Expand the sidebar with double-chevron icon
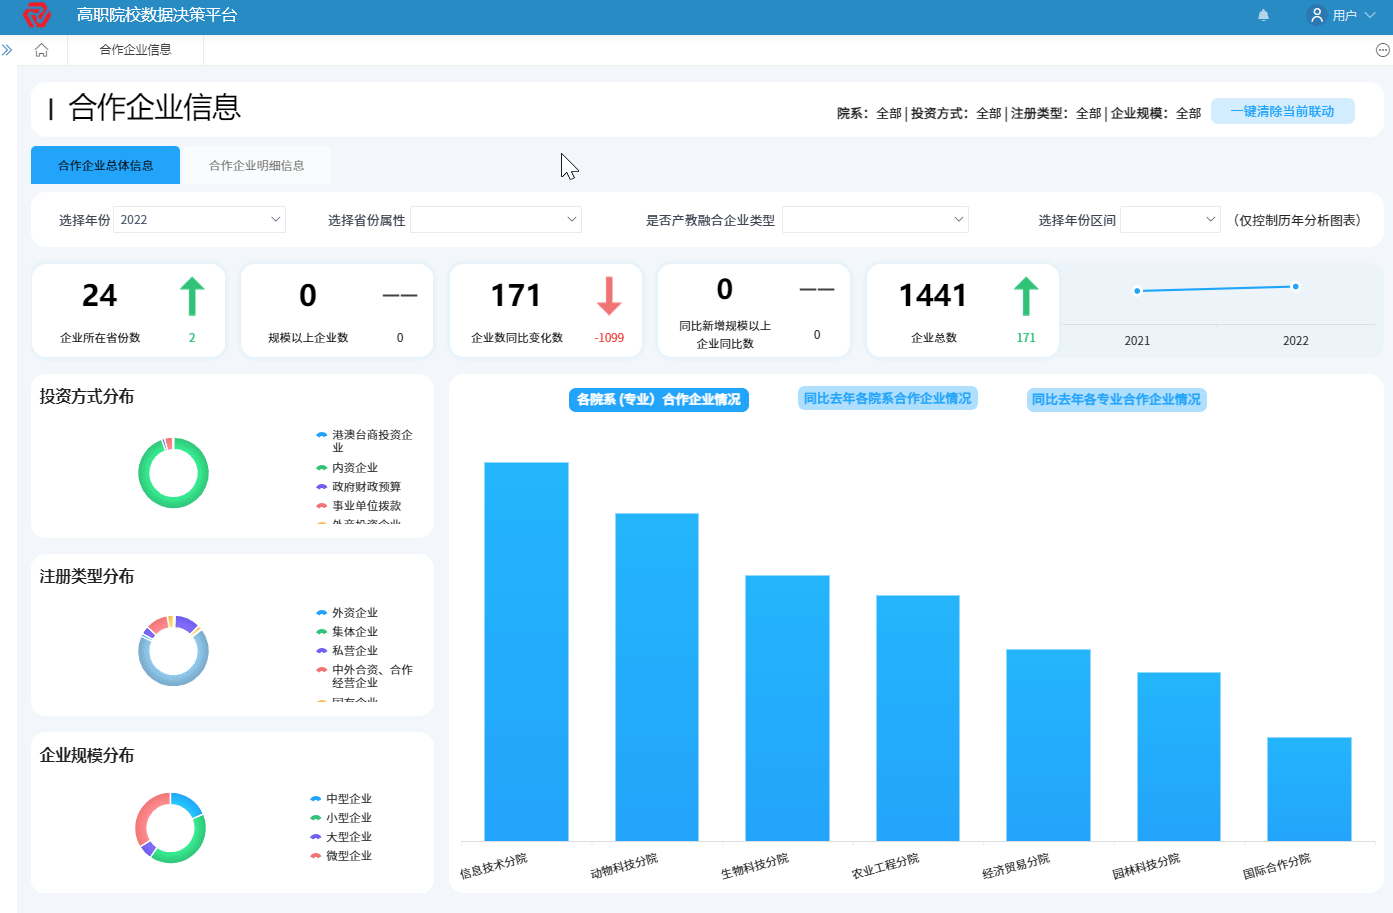The image size is (1393, 913). pyautogui.click(x=7, y=50)
